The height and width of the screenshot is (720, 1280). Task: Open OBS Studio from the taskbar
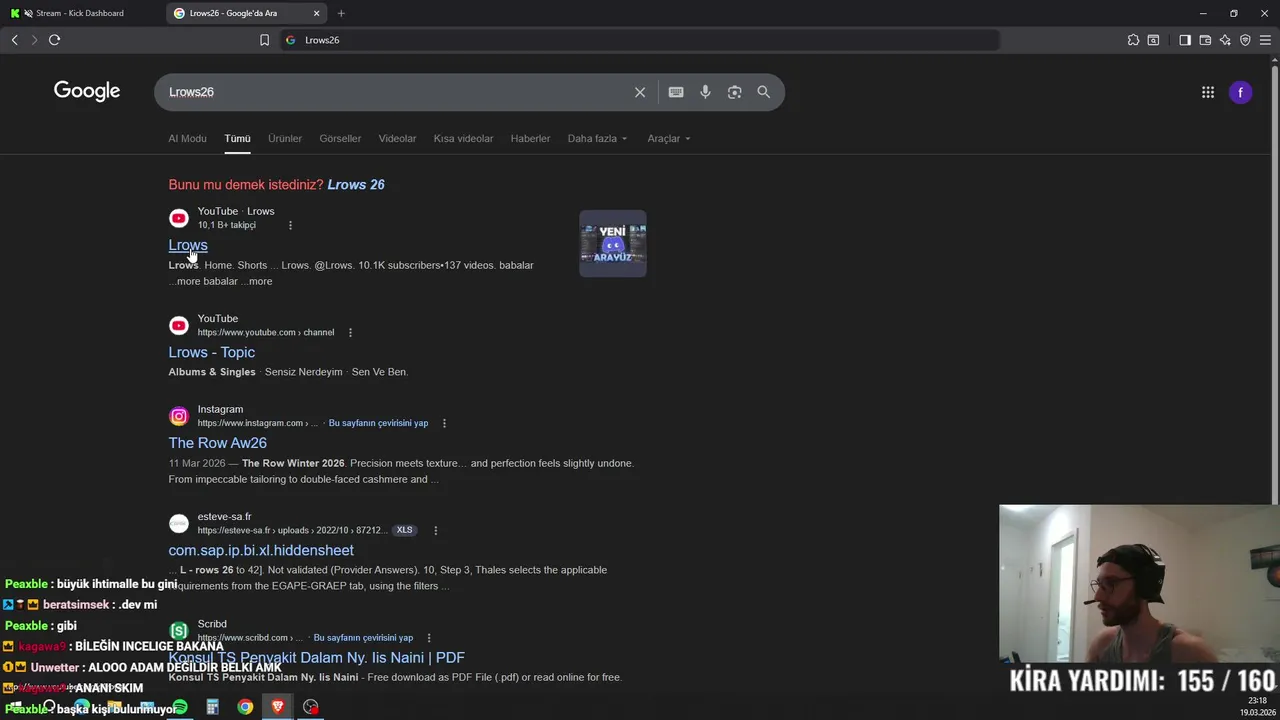311,707
